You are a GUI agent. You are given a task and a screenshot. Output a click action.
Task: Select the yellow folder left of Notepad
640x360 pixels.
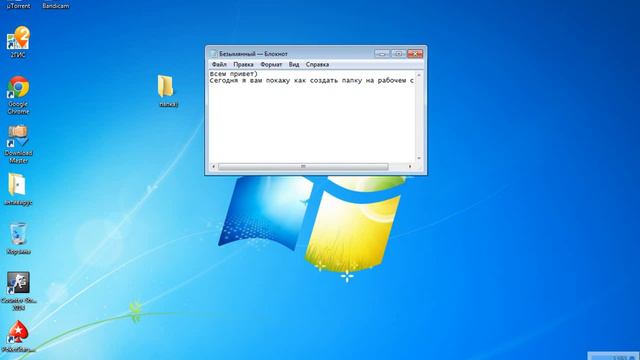click(x=166, y=91)
